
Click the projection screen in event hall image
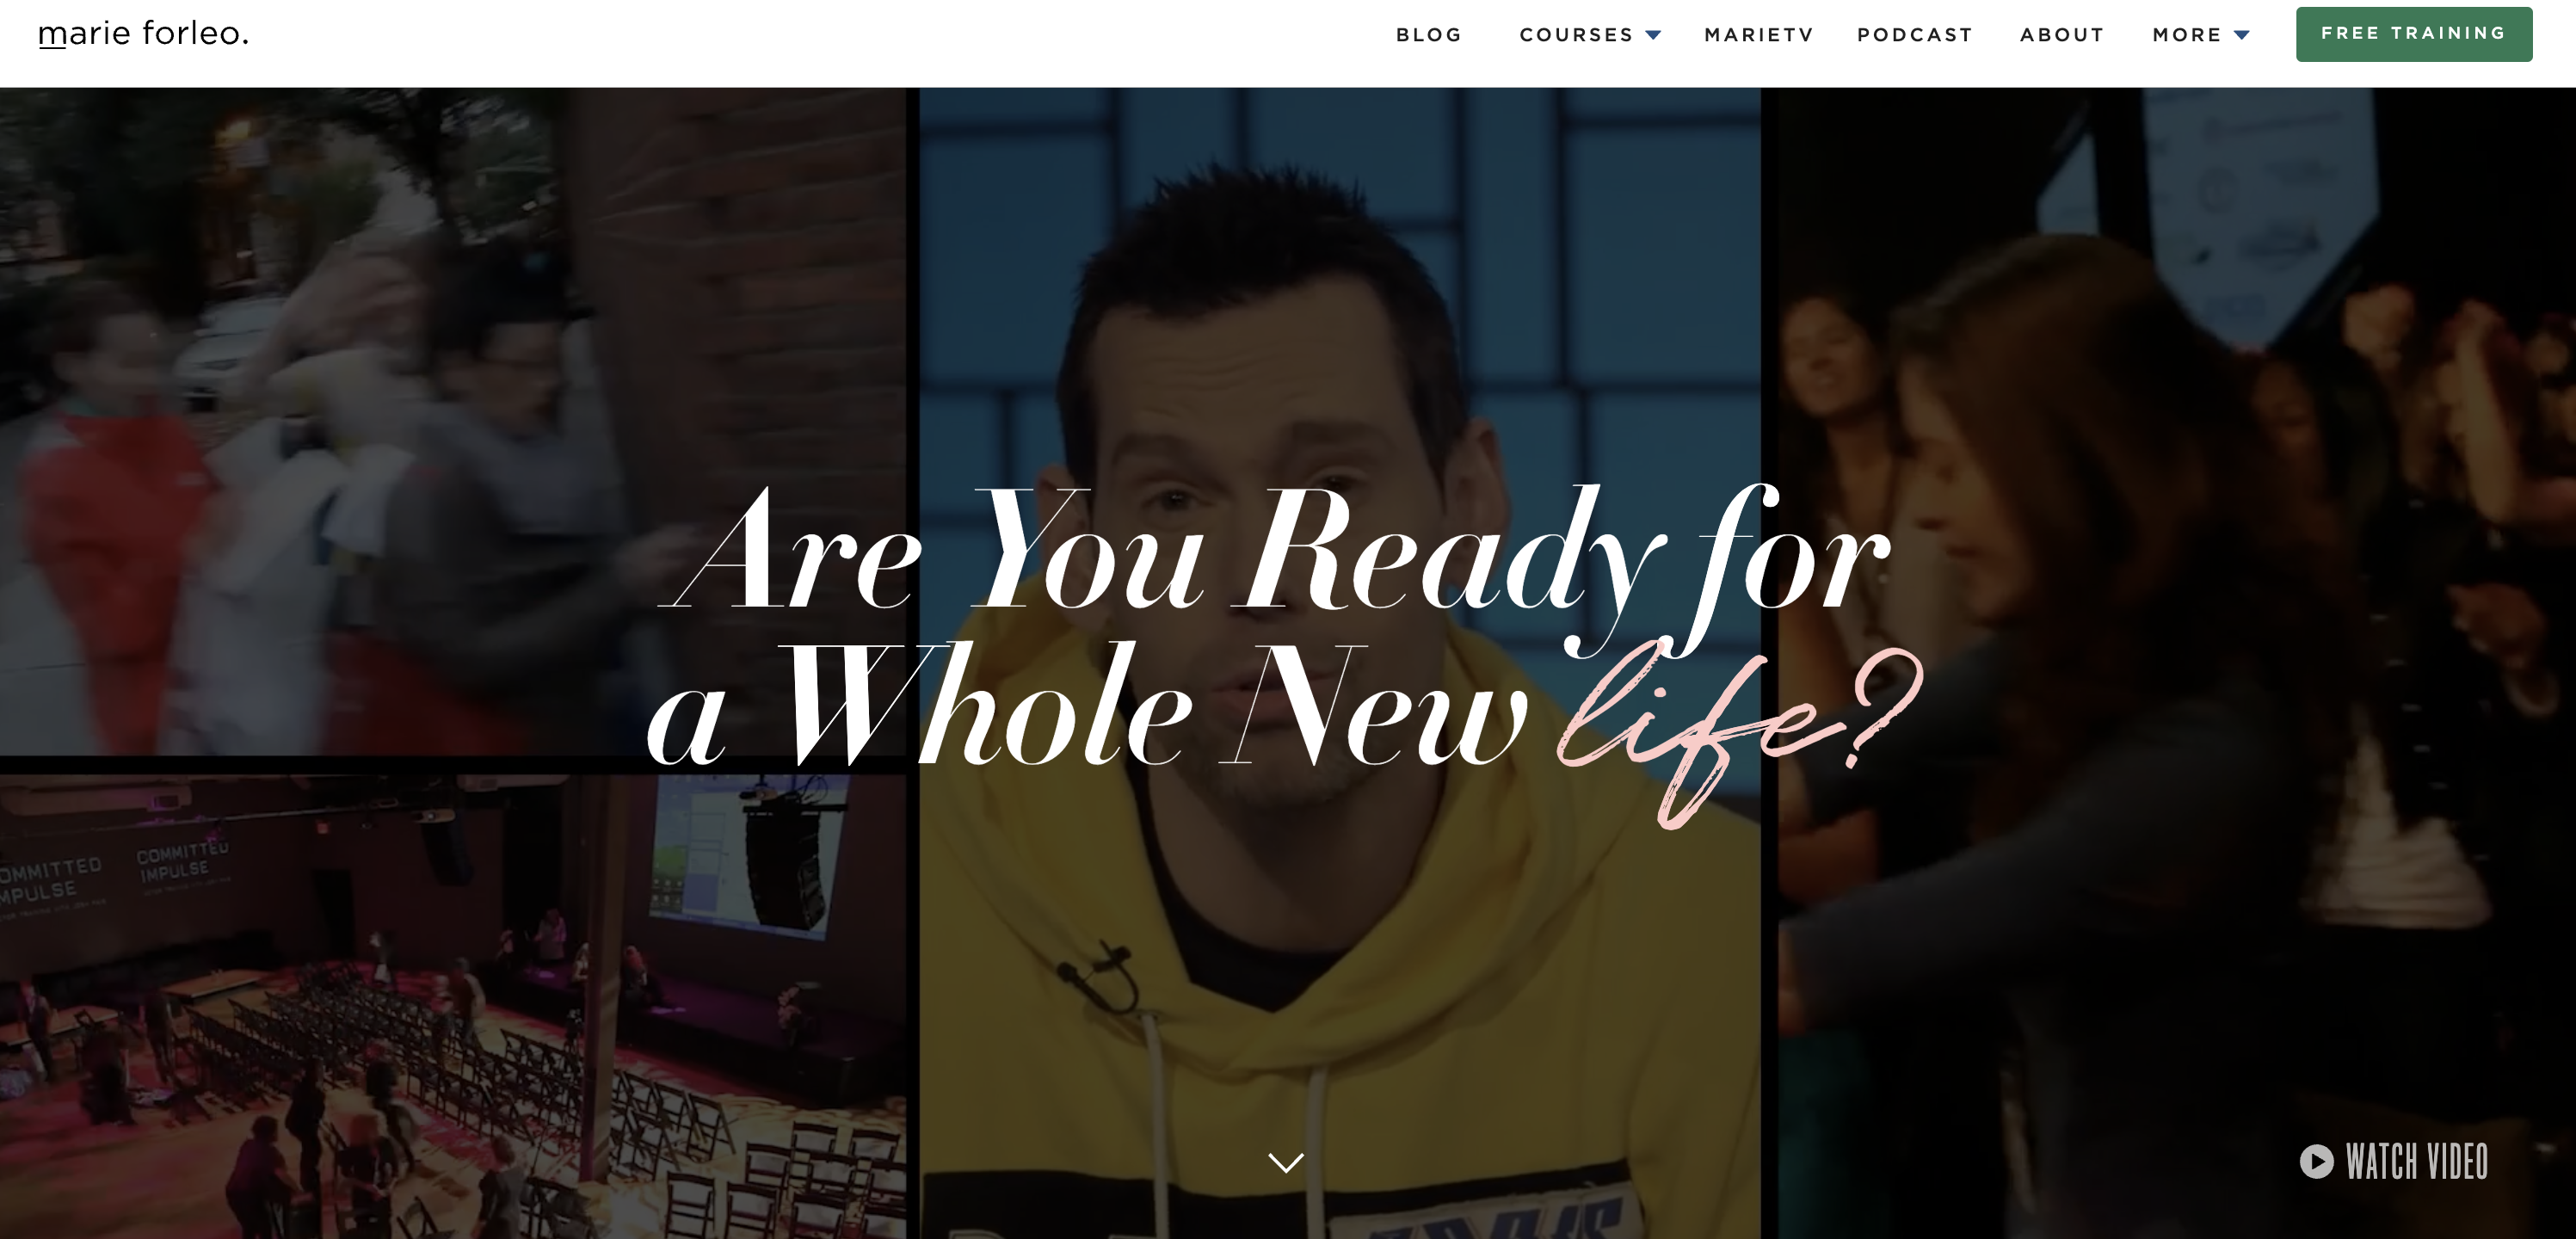click(745, 855)
